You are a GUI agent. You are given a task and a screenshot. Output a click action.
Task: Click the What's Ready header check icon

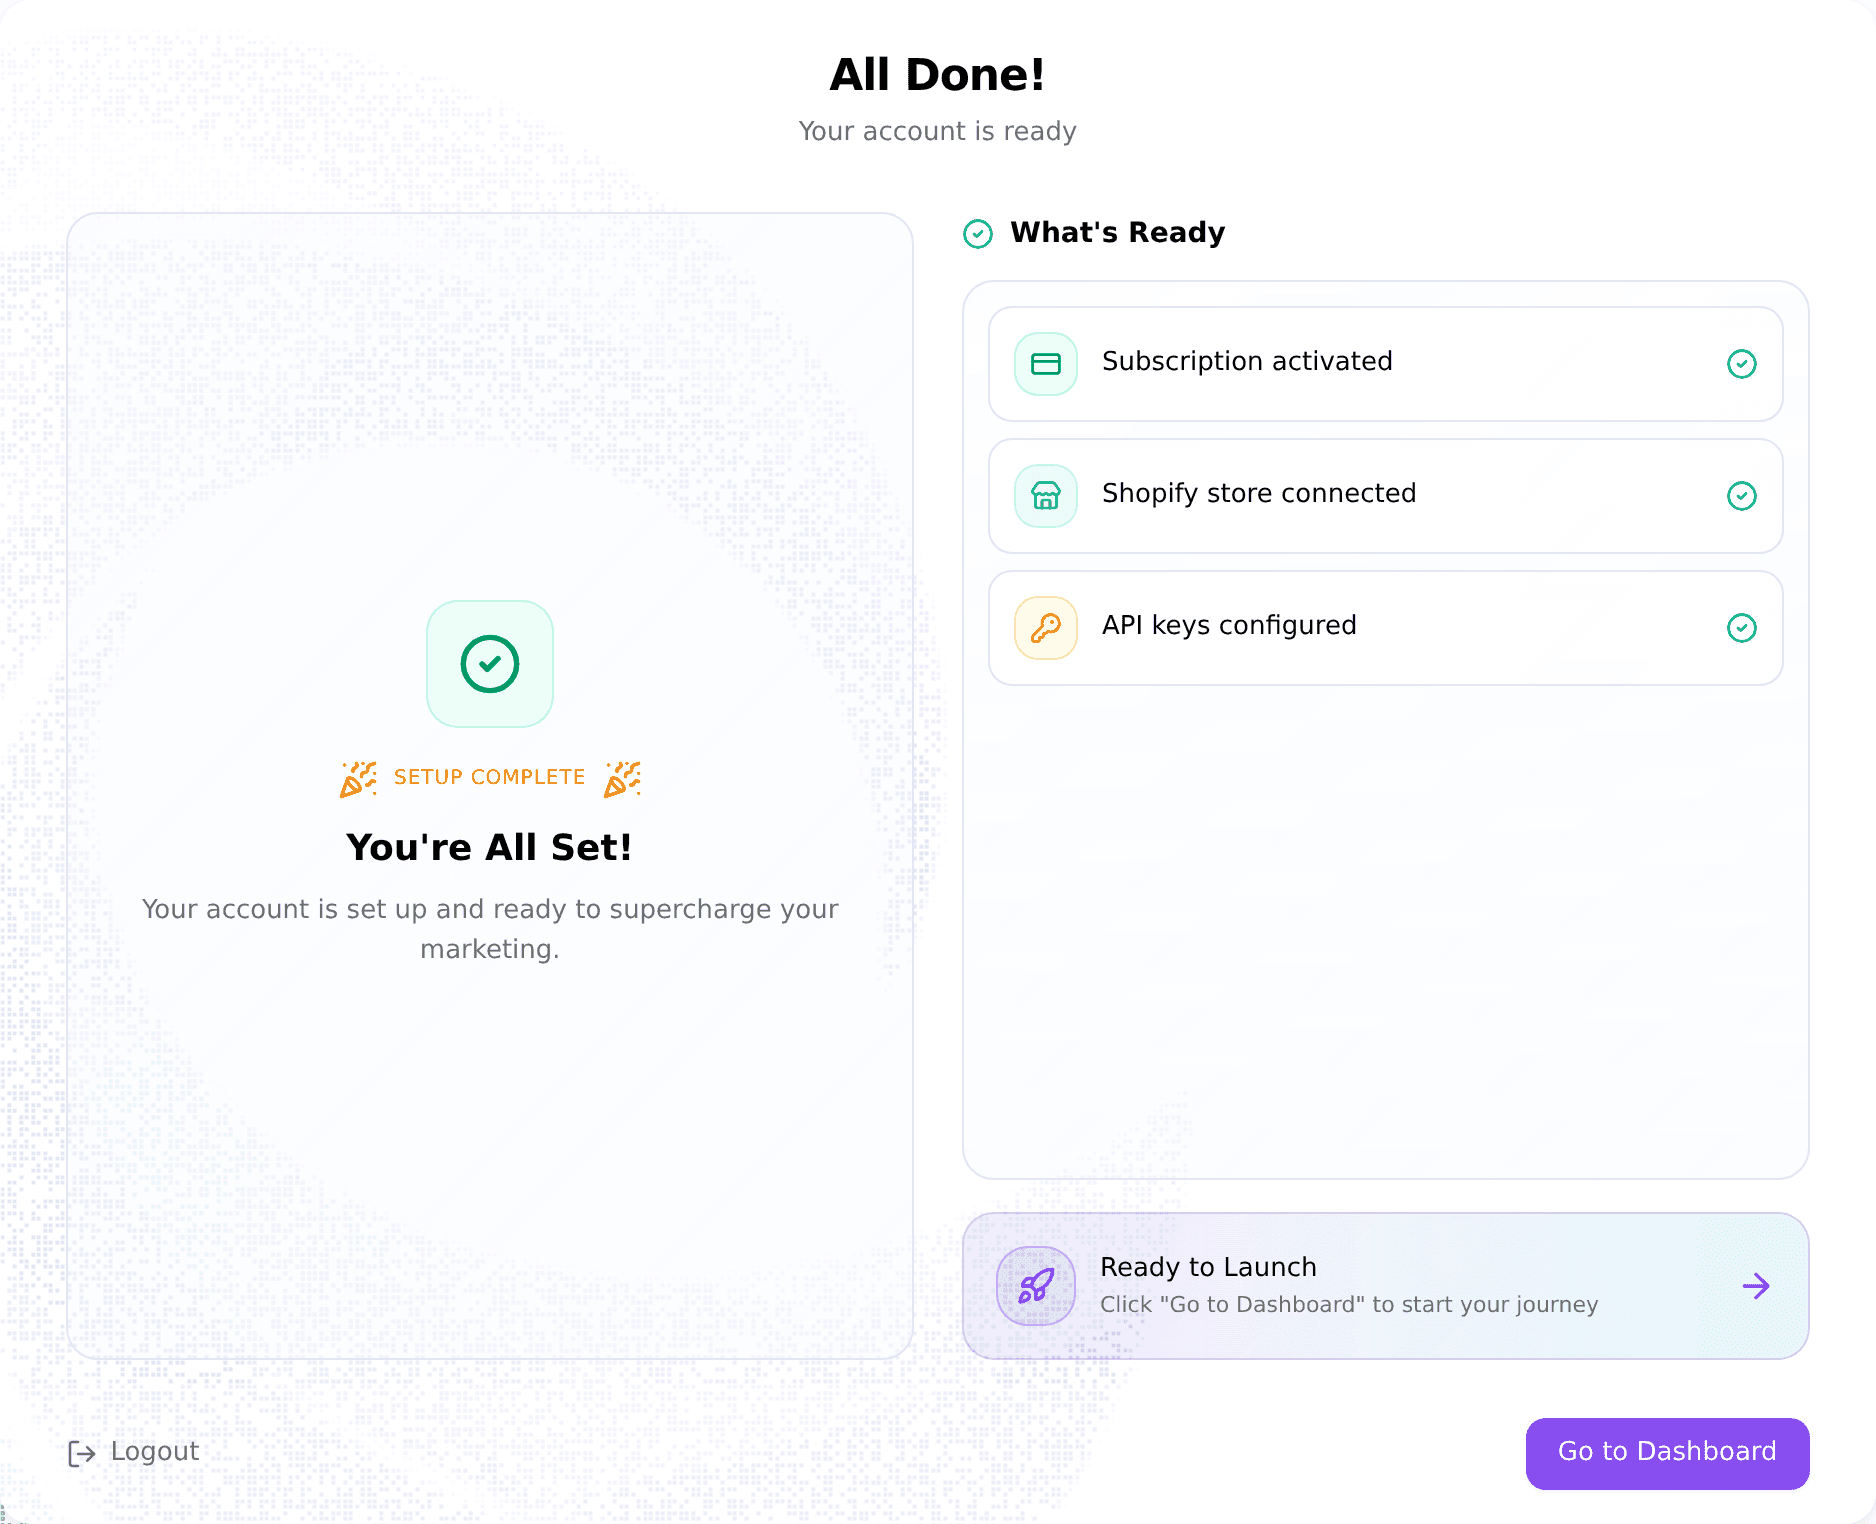click(978, 233)
